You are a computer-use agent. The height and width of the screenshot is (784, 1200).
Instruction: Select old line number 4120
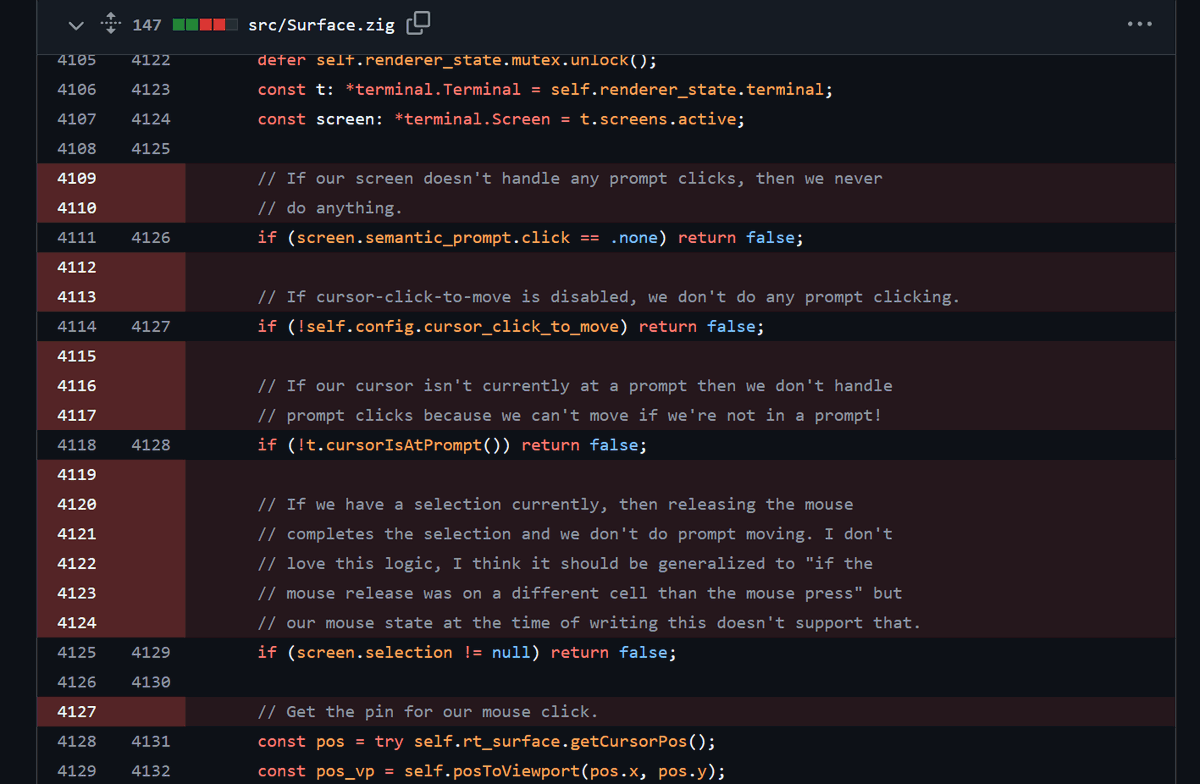click(x=77, y=504)
